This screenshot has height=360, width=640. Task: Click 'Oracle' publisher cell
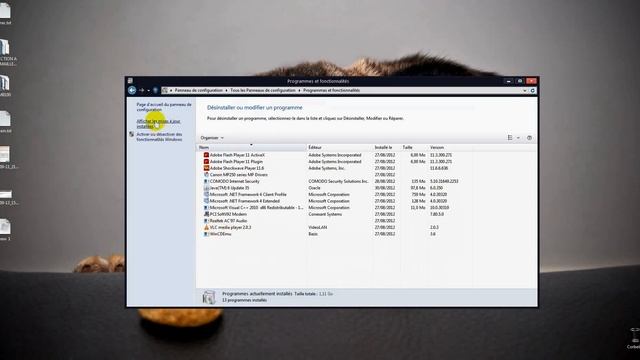coord(314,188)
